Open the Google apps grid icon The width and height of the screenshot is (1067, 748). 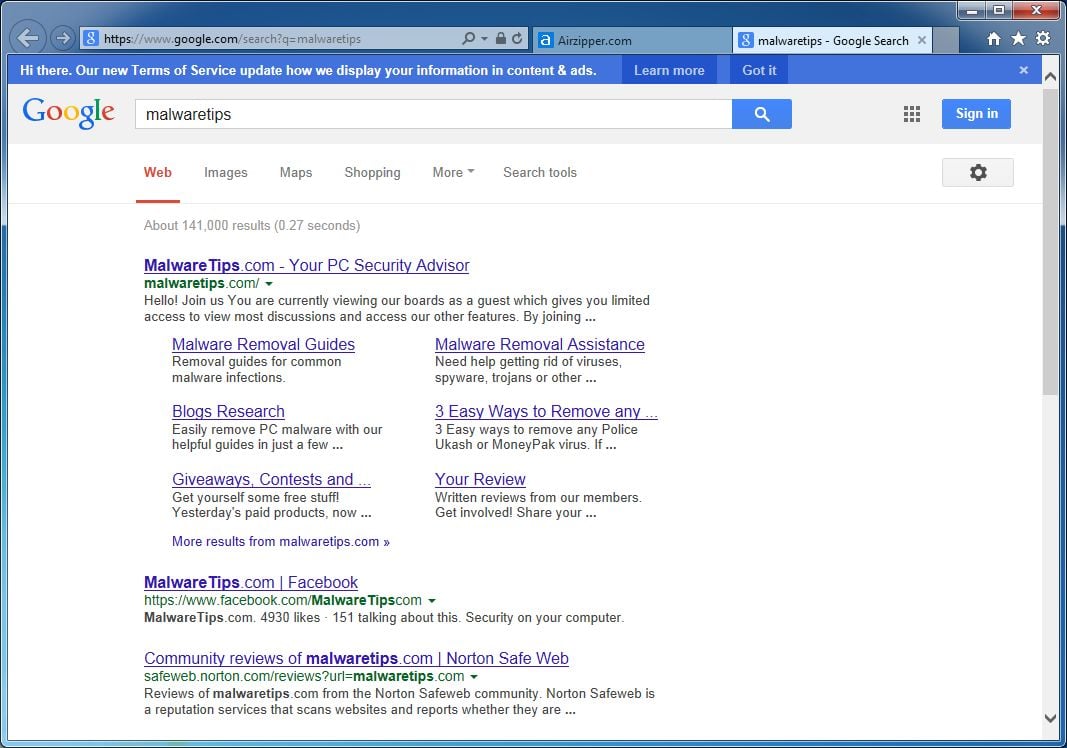tap(911, 114)
